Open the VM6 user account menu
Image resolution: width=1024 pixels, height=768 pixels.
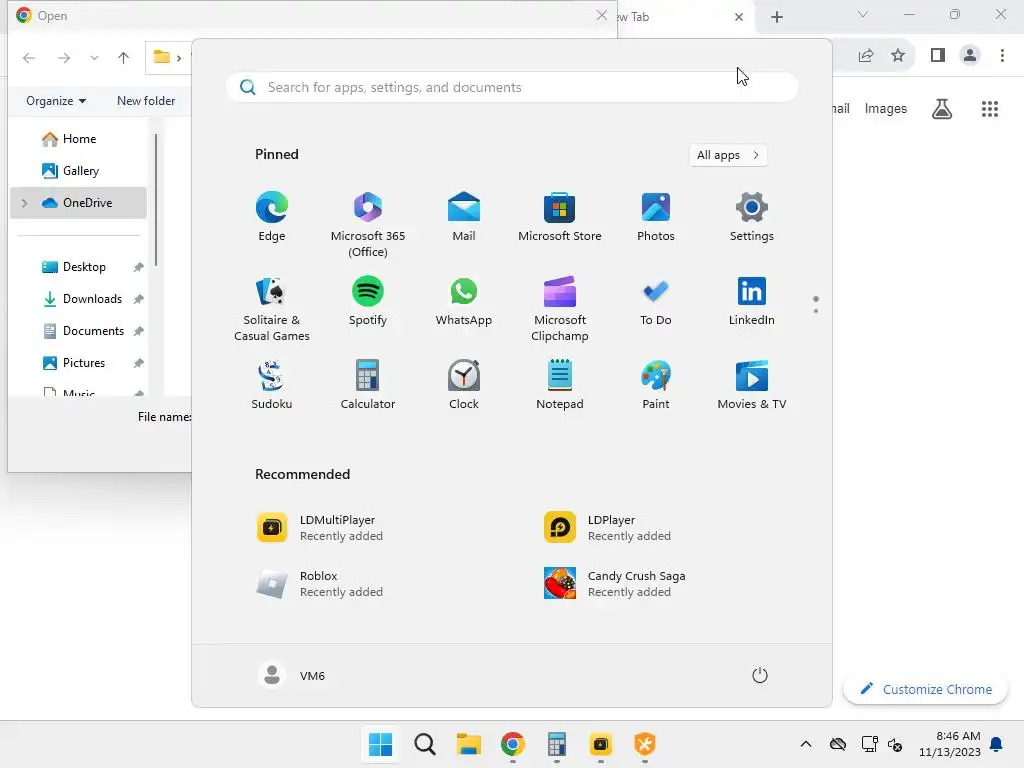[x=291, y=675]
